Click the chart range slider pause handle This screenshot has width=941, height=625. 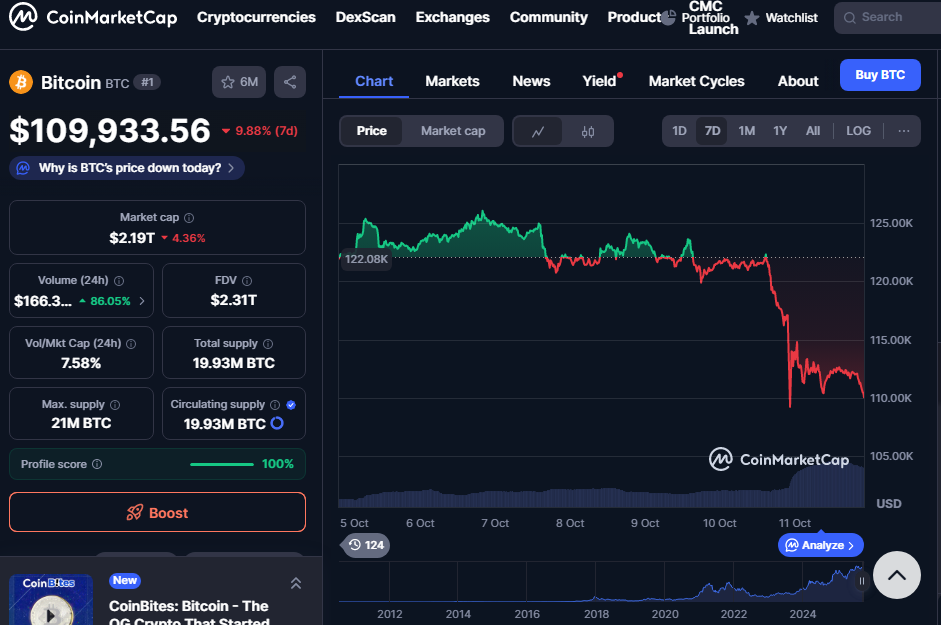(x=861, y=580)
